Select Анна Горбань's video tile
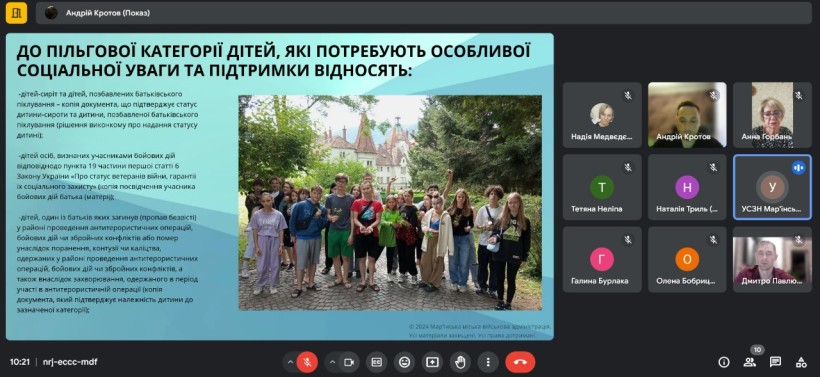This screenshot has width=820, height=377. [x=772, y=115]
